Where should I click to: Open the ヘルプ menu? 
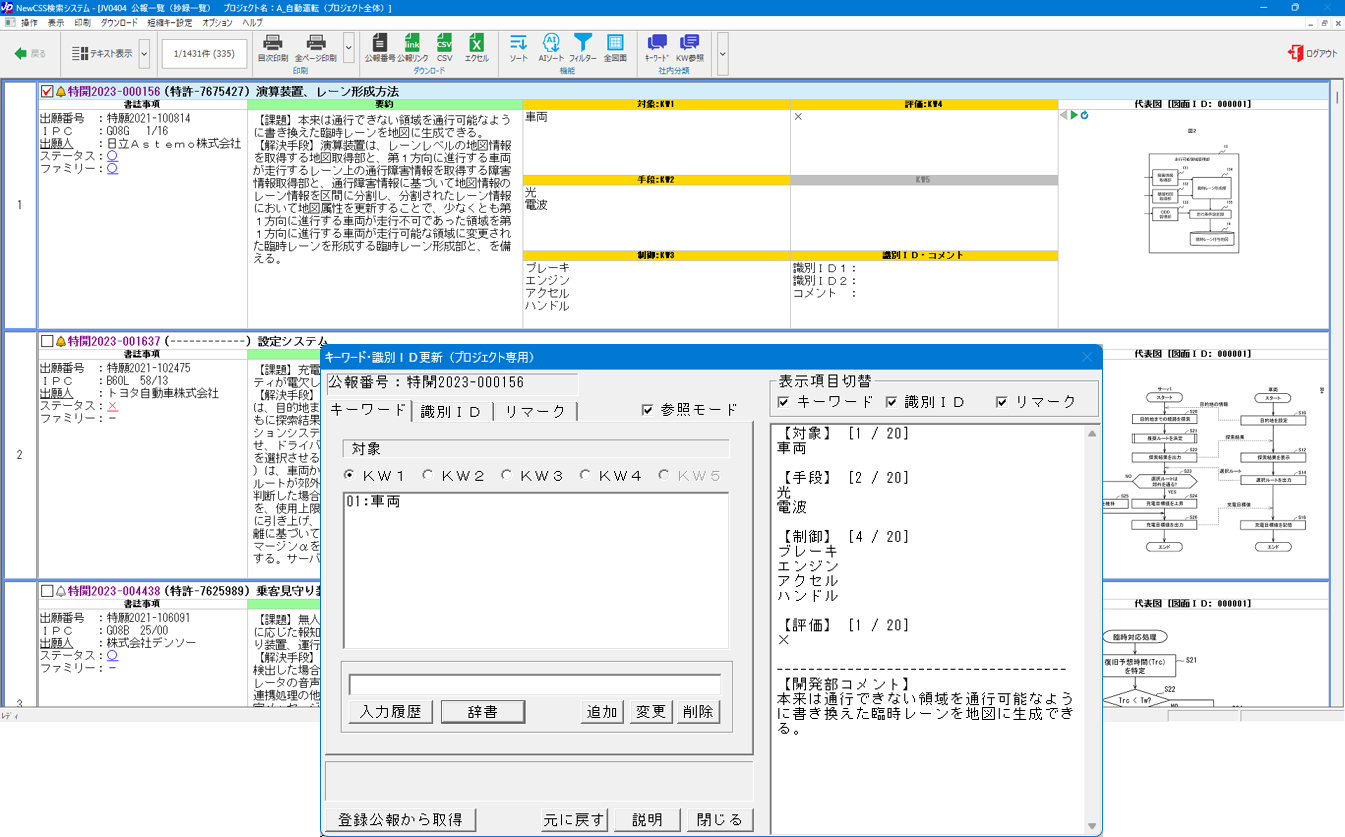point(253,22)
